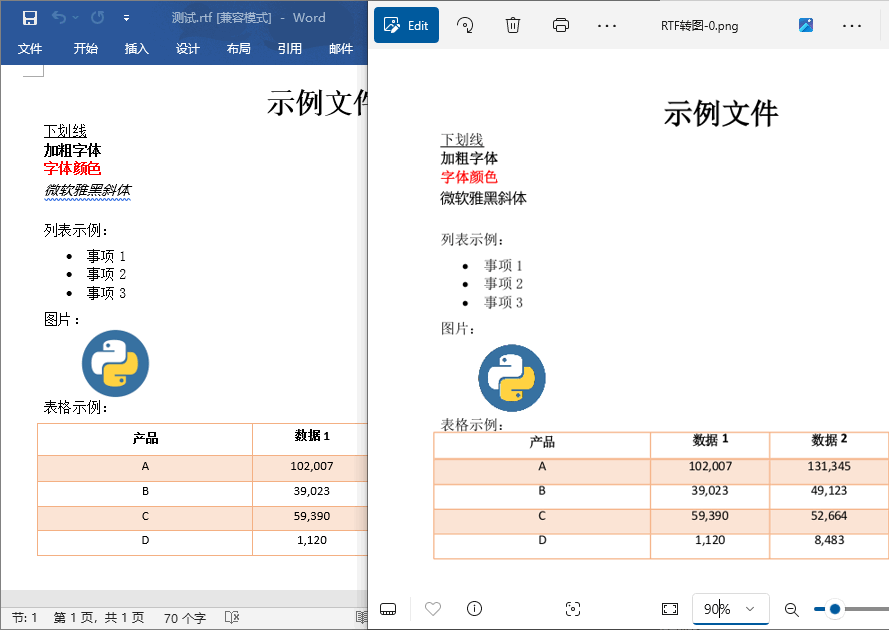The height and width of the screenshot is (630, 889).
Task: Toggle the filmstrip view in Photos
Action: tap(389, 609)
